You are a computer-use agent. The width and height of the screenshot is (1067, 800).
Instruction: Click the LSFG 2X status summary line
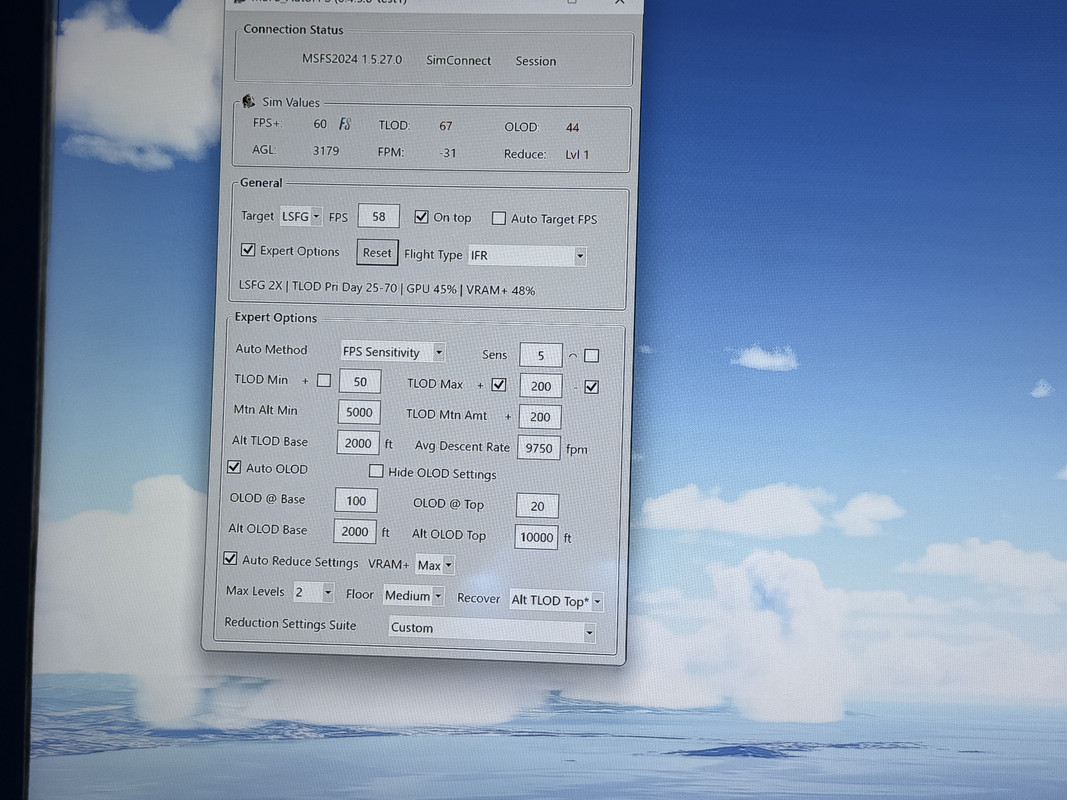(387, 288)
